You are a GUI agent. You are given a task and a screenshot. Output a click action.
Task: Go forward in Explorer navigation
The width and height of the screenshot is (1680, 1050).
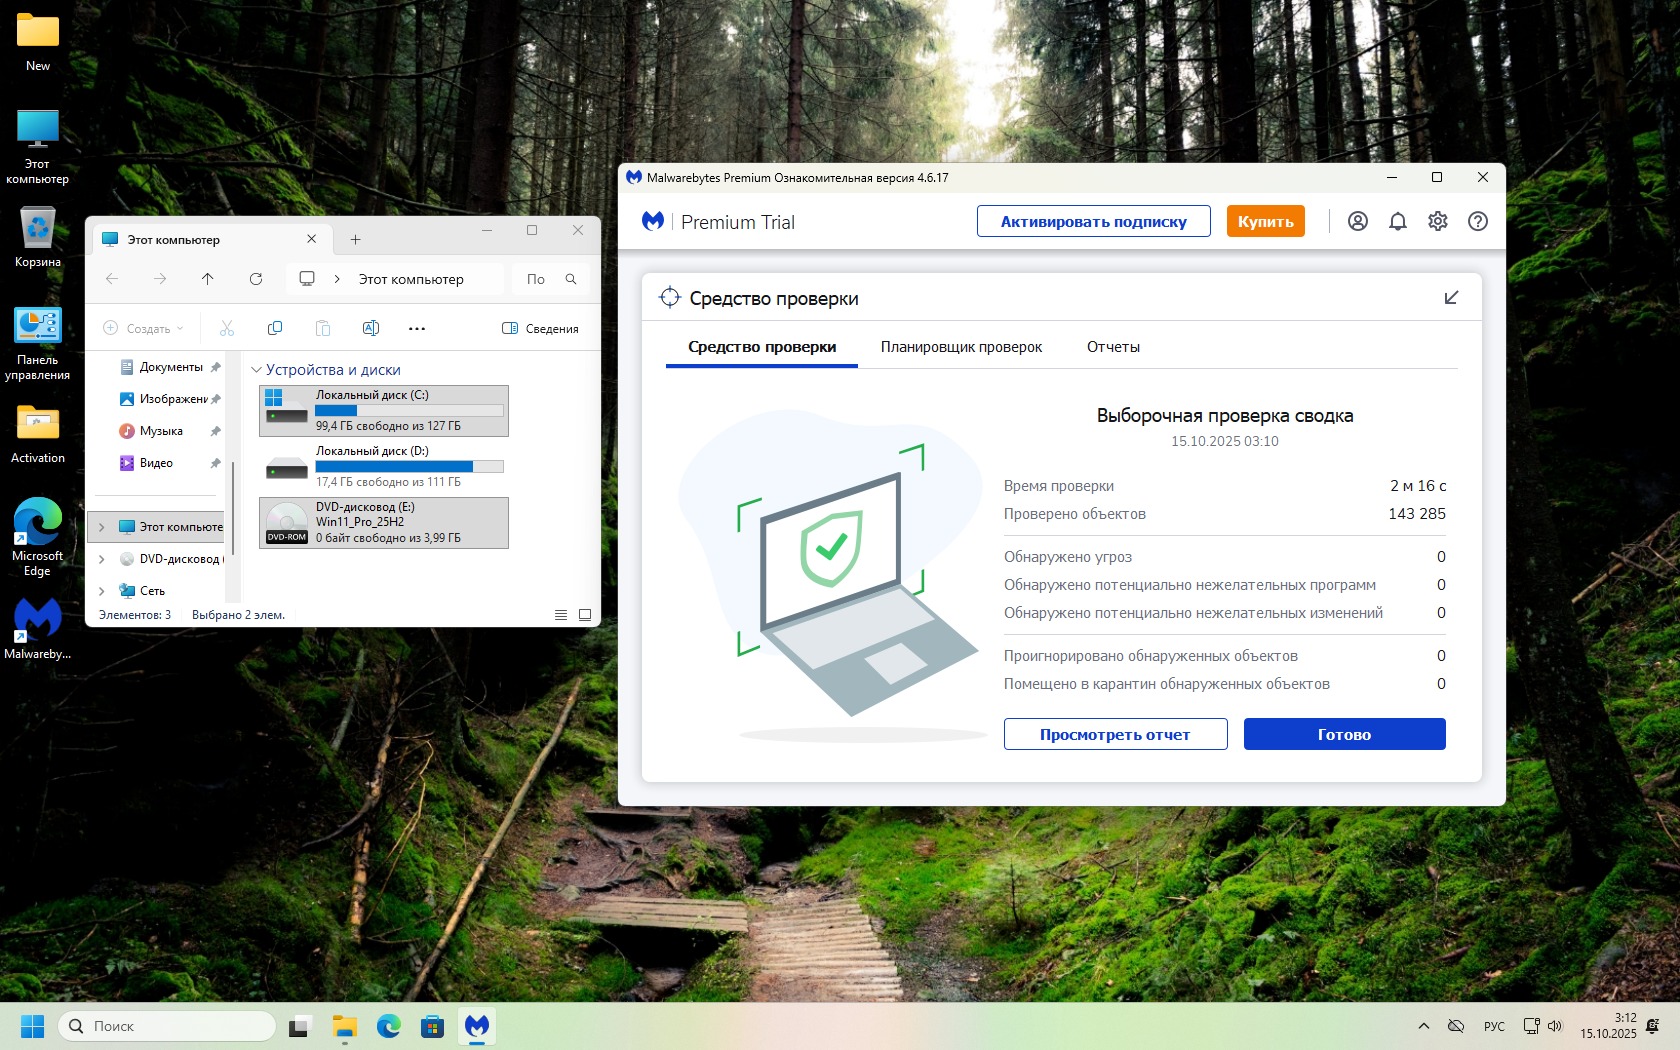160,279
